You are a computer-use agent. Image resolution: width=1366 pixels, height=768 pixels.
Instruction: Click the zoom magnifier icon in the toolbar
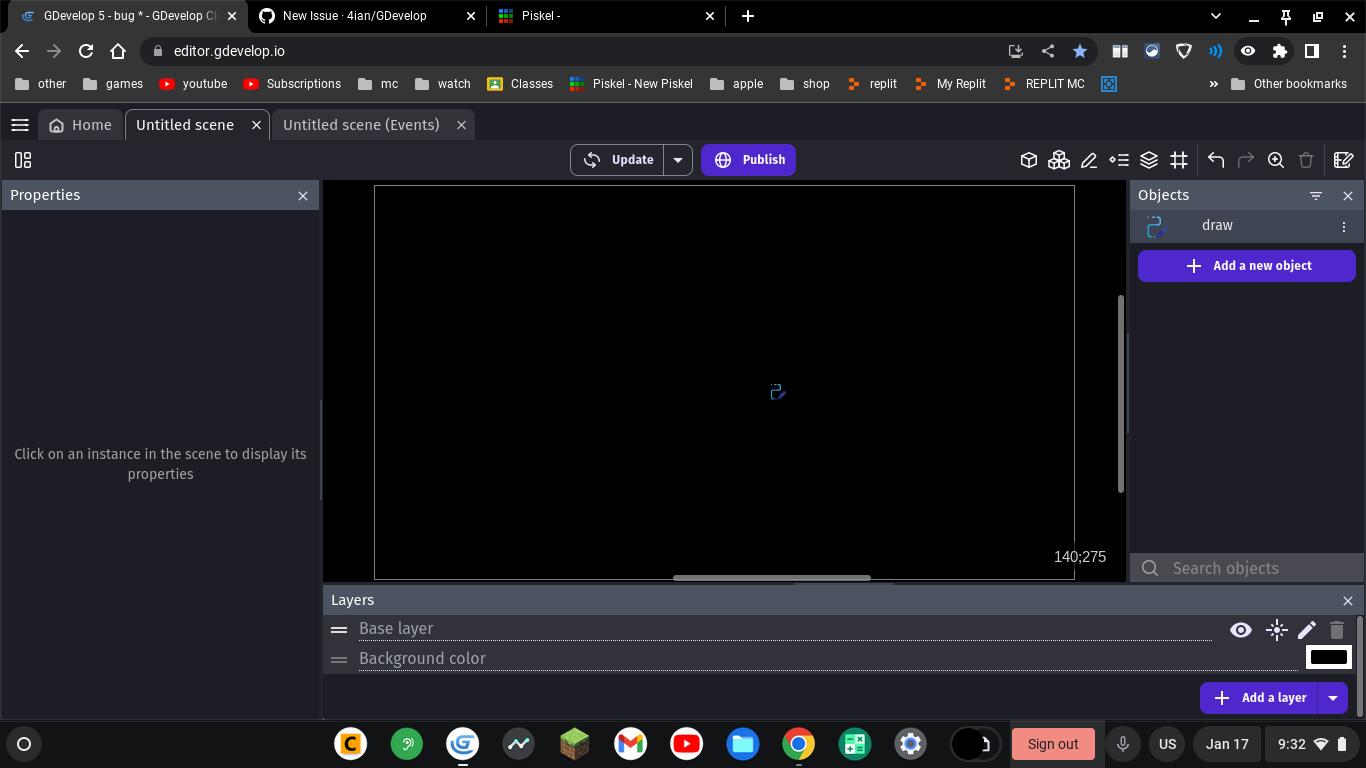pyautogui.click(x=1276, y=159)
